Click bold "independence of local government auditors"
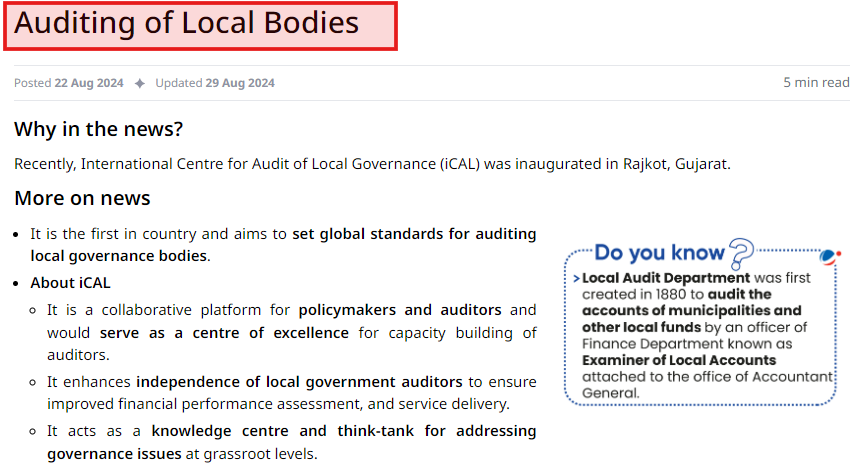Viewport: 861px width, 473px height. [299, 381]
